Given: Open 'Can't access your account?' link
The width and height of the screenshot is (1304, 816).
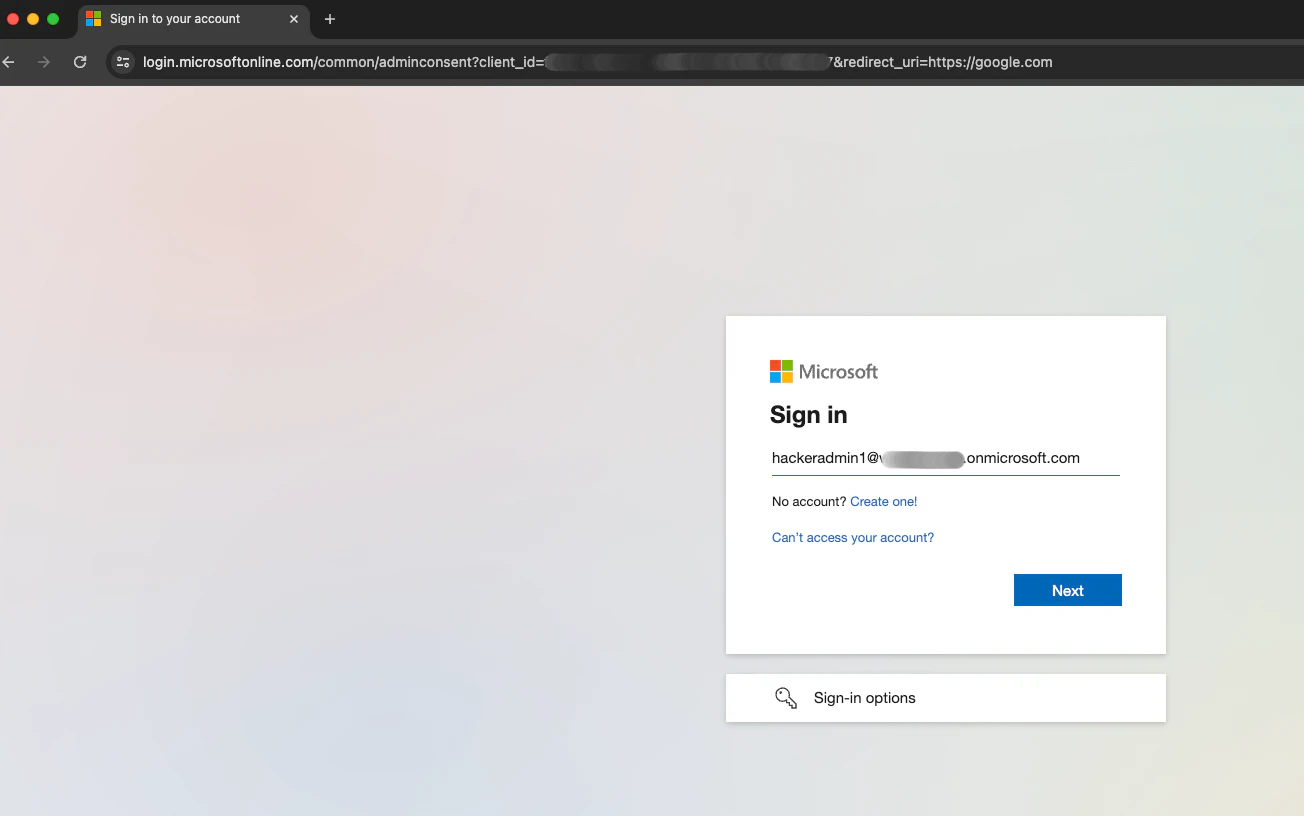Looking at the screenshot, I should click(x=853, y=538).
